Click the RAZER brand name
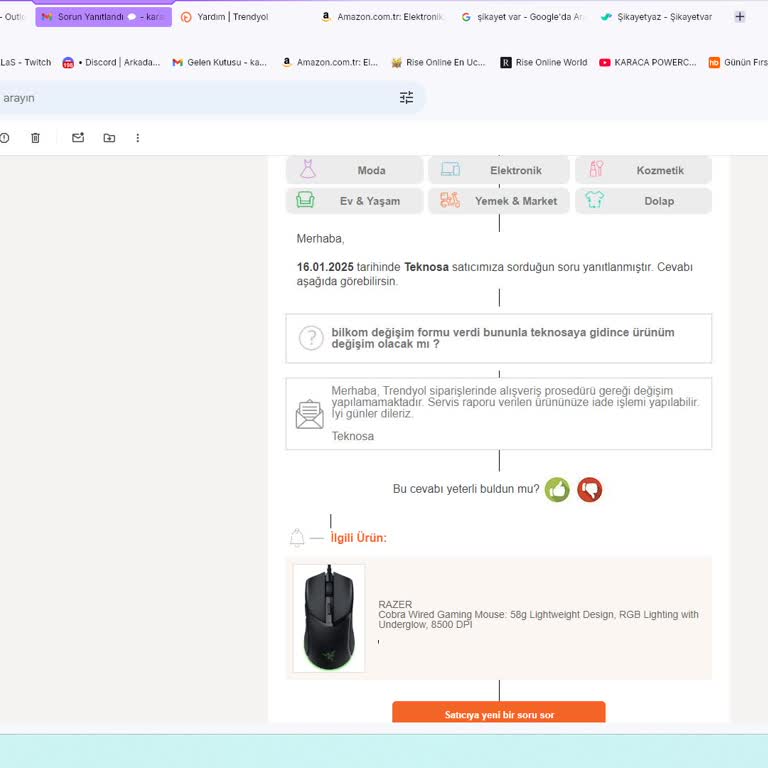 pyautogui.click(x=395, y=604)
